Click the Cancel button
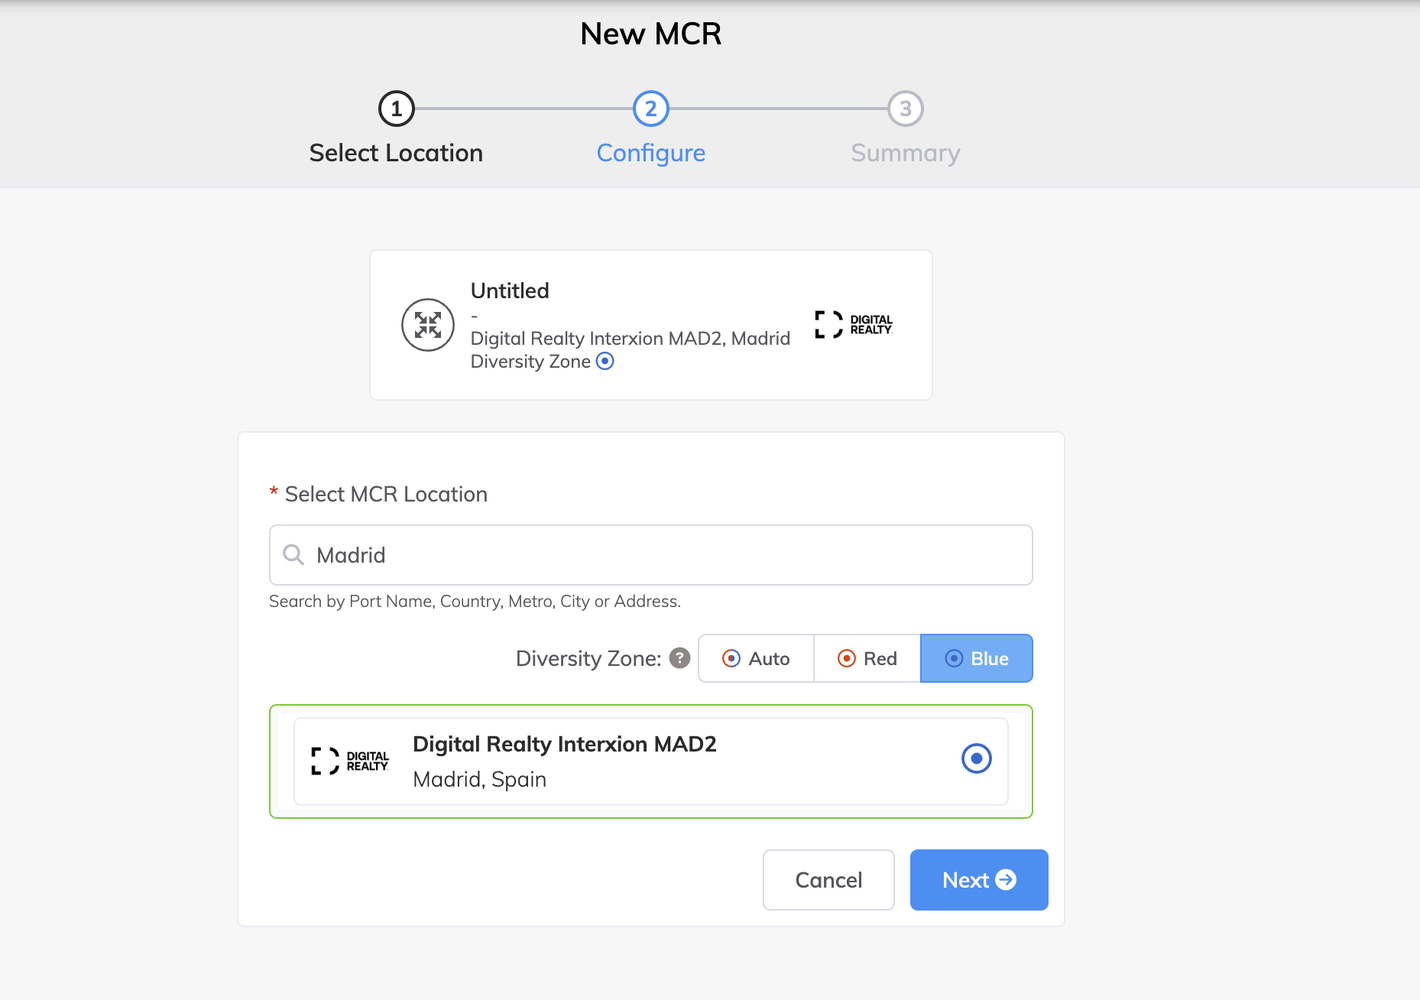The height and width of the screenshot is (1000, 1420). [x=829, y=880]
